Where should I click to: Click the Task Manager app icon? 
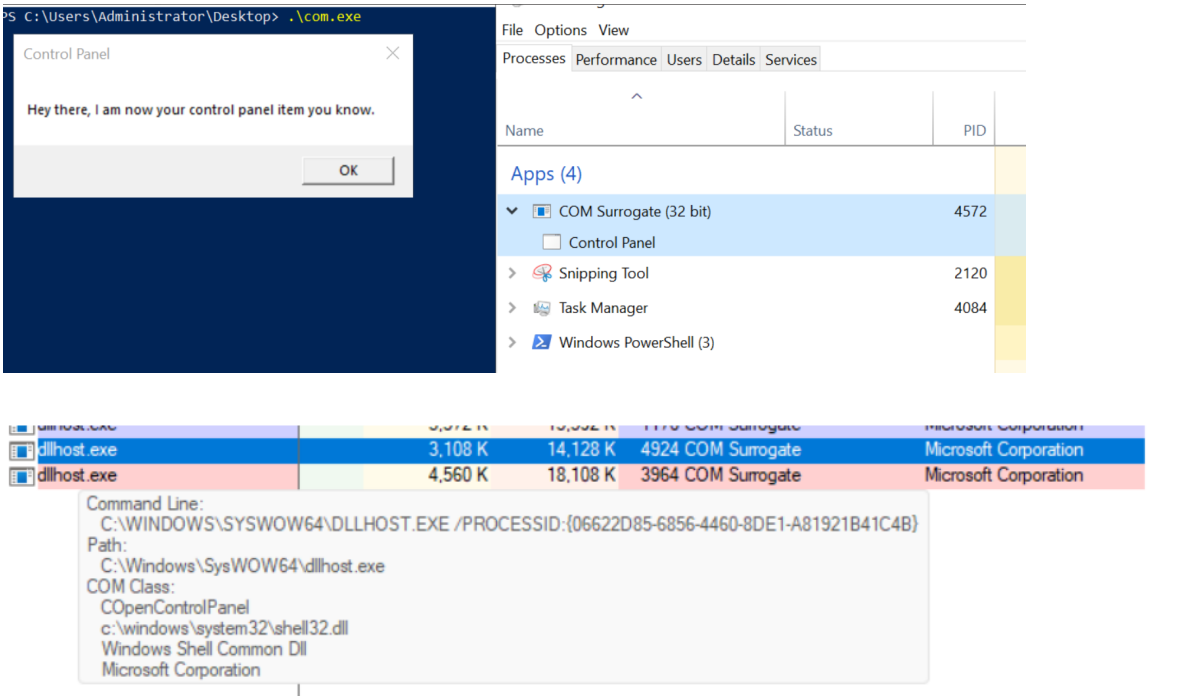[x=542, y=308]
